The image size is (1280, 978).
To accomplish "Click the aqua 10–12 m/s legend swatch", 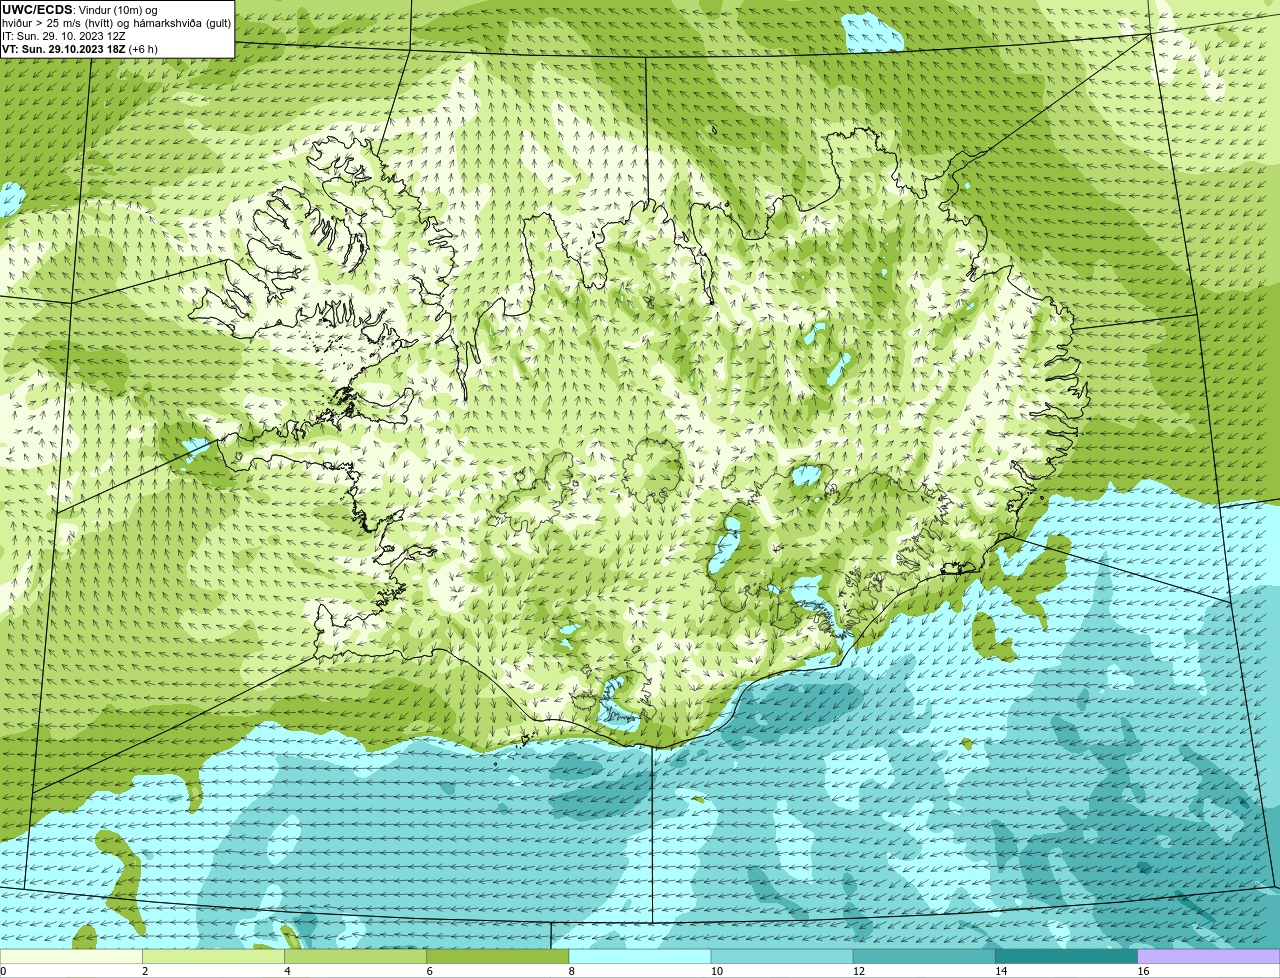I will 782,957.
